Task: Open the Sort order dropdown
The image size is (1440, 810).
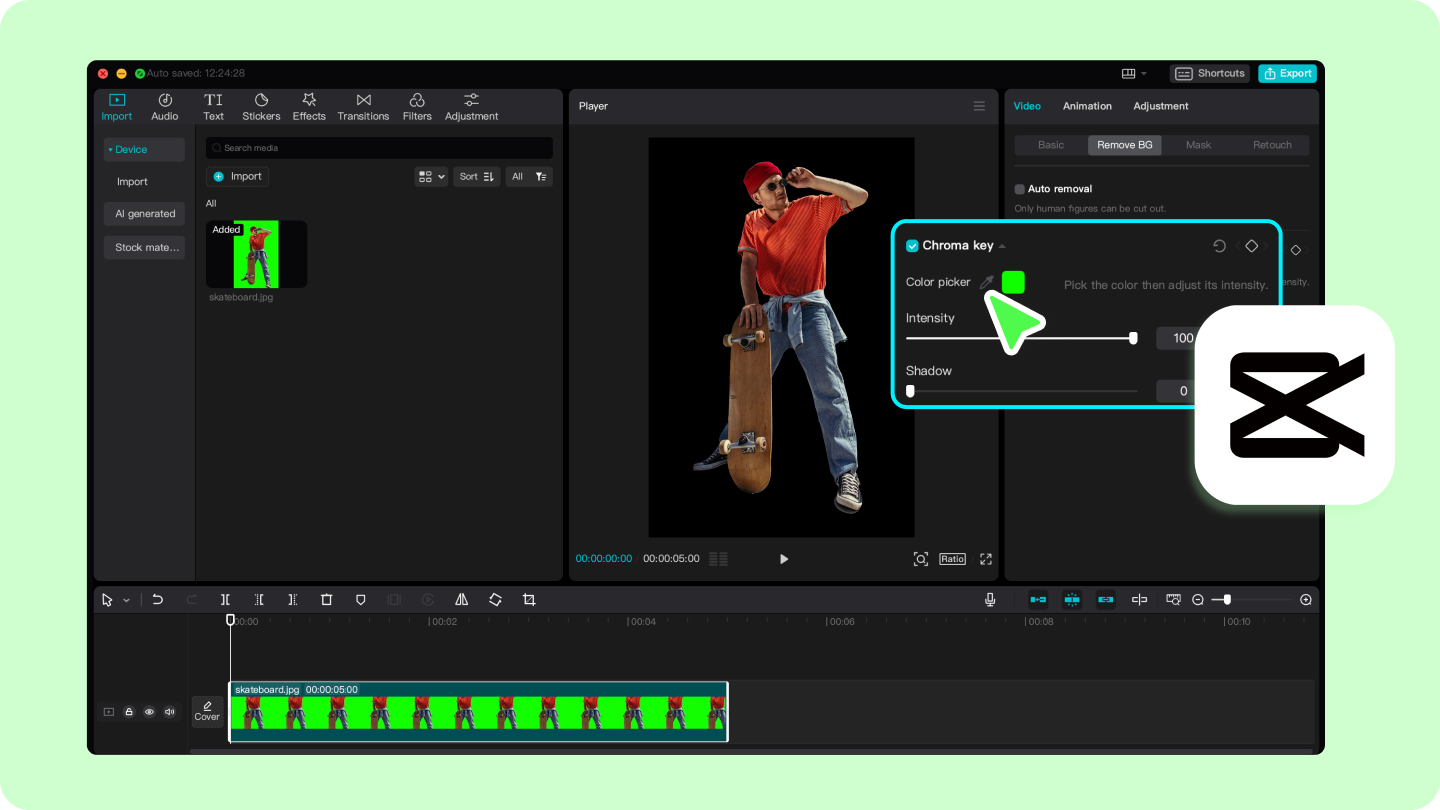Action: [x=476, y=176]
